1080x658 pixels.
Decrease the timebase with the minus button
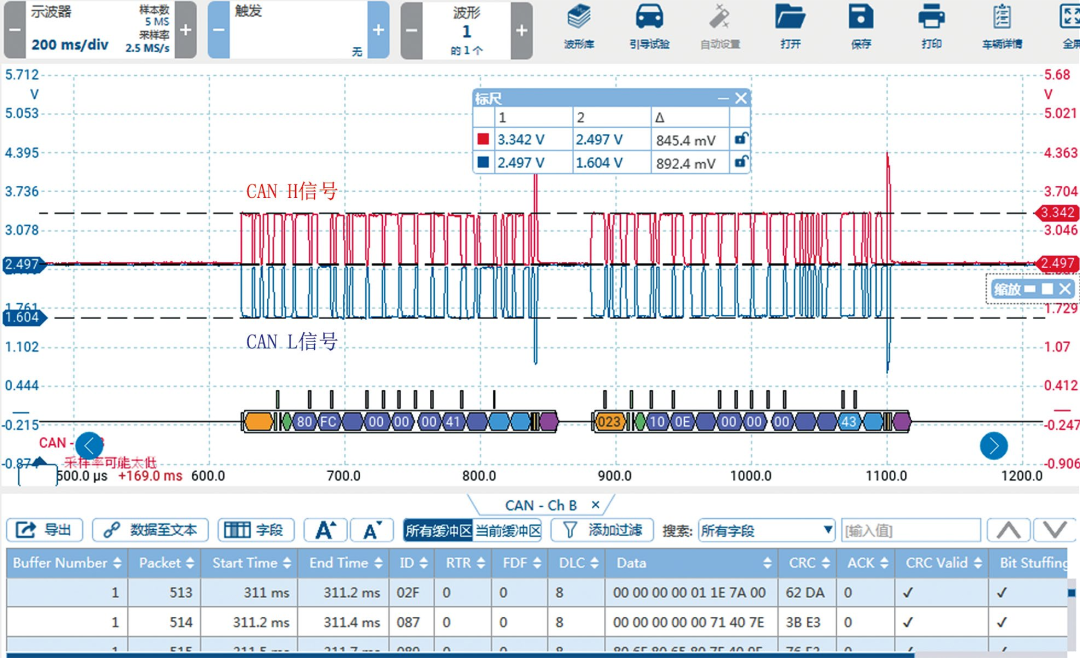pyautogui.click(x=15, y=30)
